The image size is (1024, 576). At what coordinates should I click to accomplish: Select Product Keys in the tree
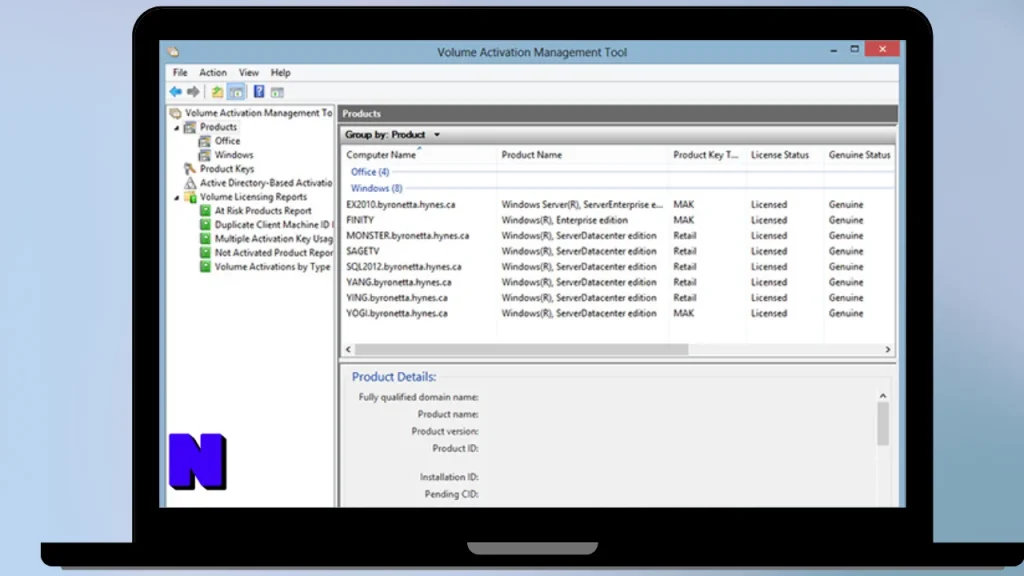[227, 169]
